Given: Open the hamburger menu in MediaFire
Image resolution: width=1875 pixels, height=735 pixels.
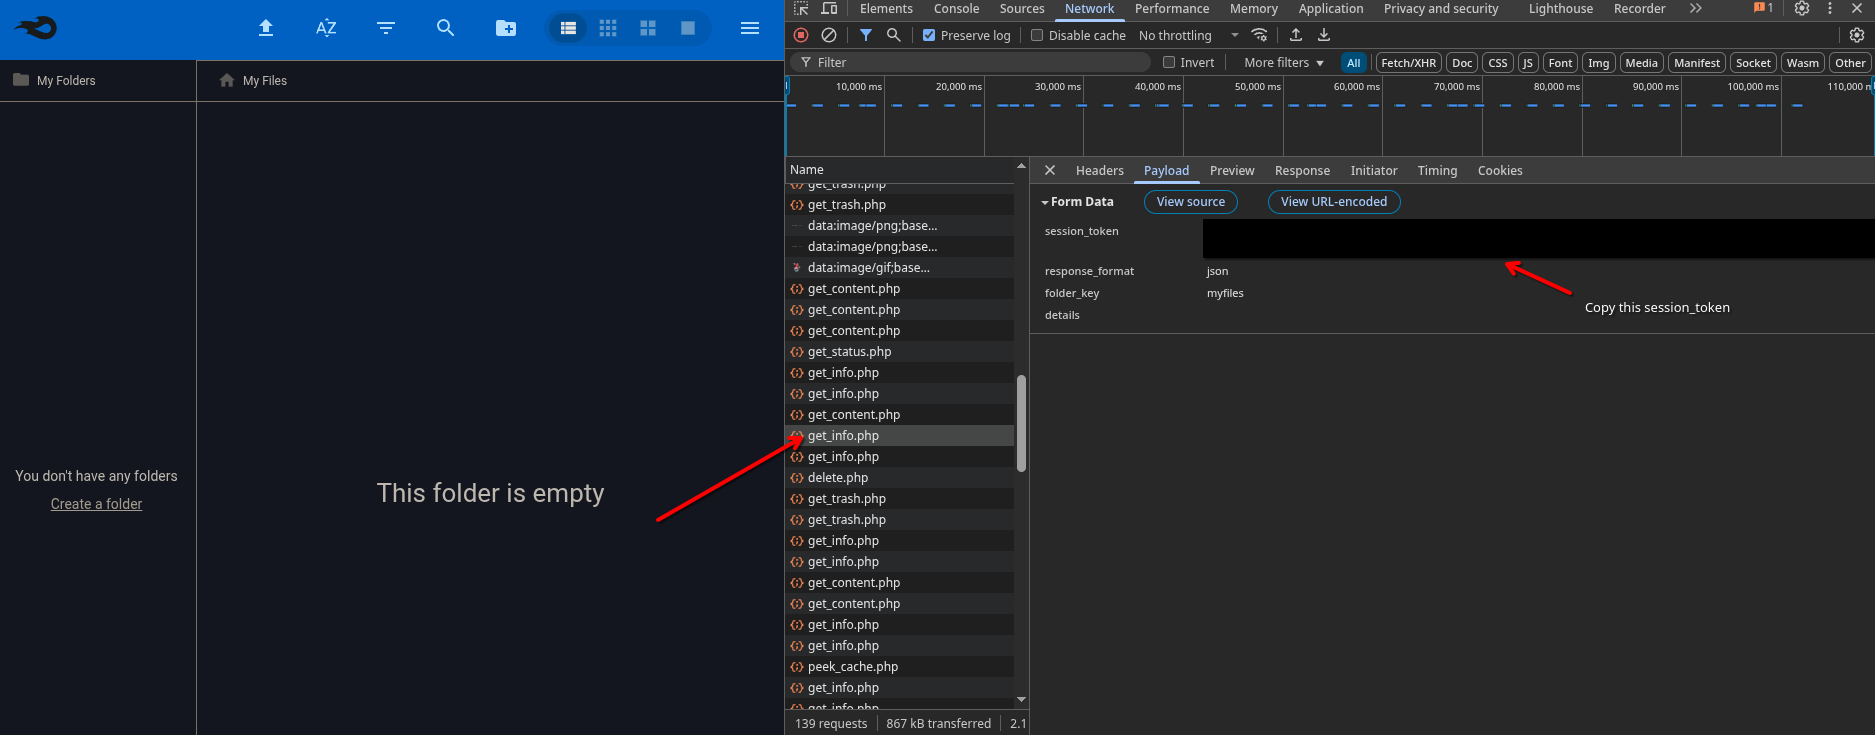Looking at the screenshot, I should (x=750, y=28).
